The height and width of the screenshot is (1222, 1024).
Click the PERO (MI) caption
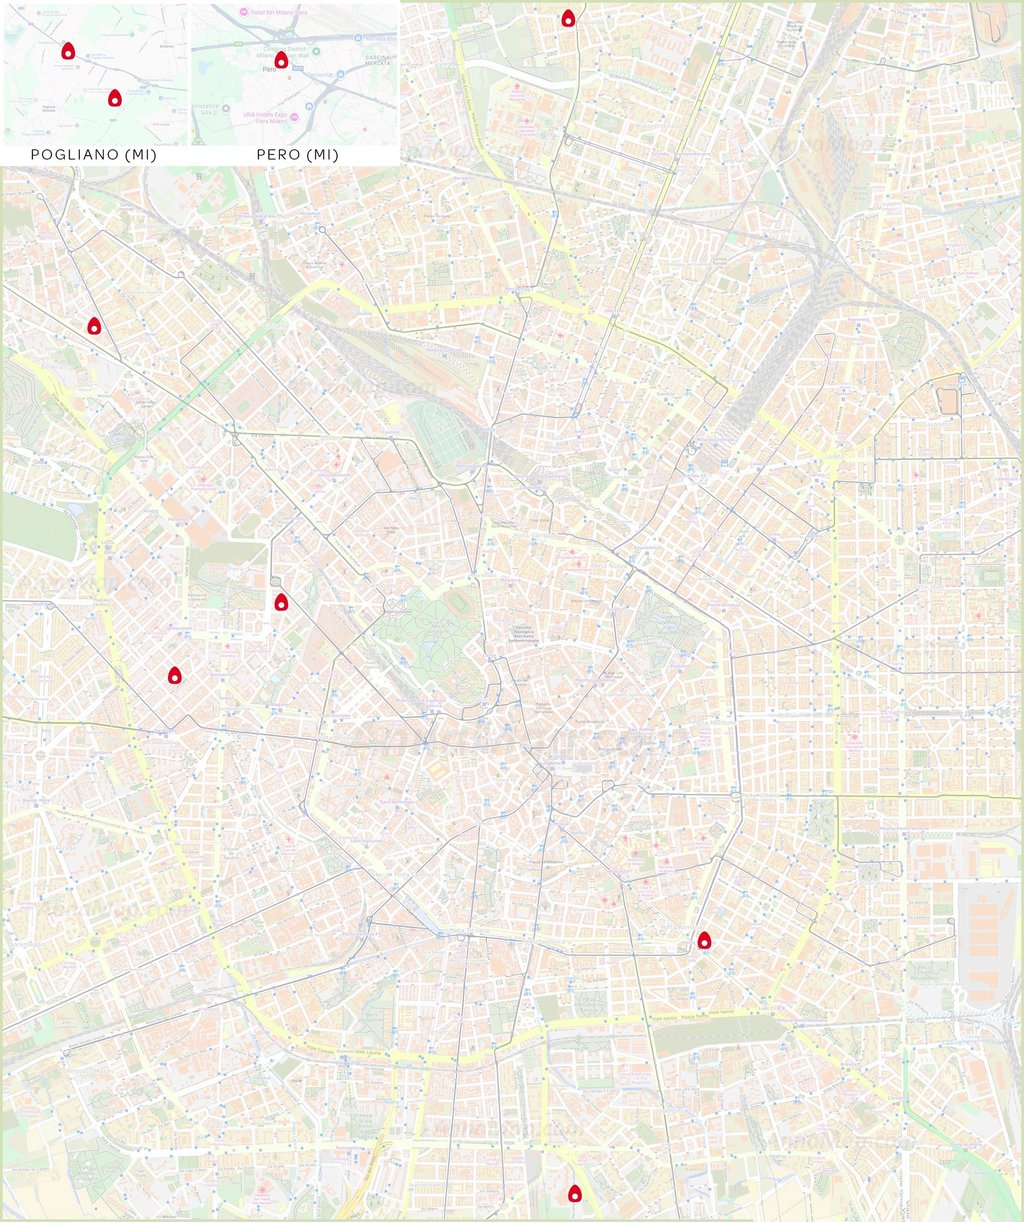click(x=298, y=155)
